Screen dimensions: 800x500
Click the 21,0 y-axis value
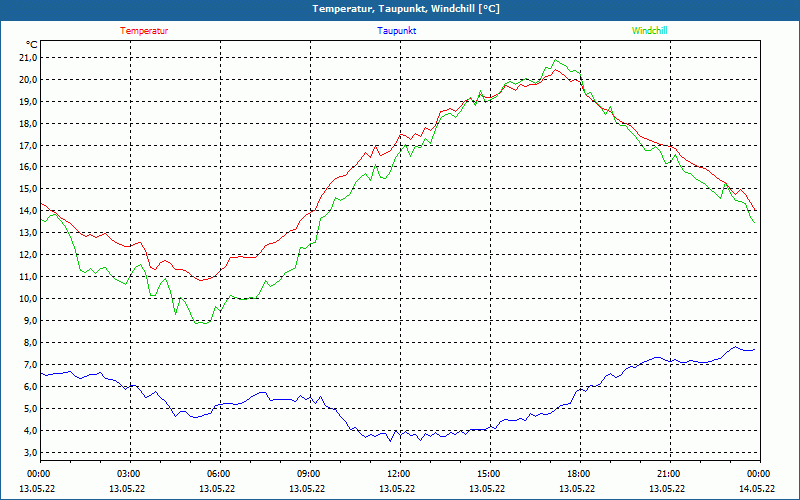pyautogui.click(x=29, y=58)
